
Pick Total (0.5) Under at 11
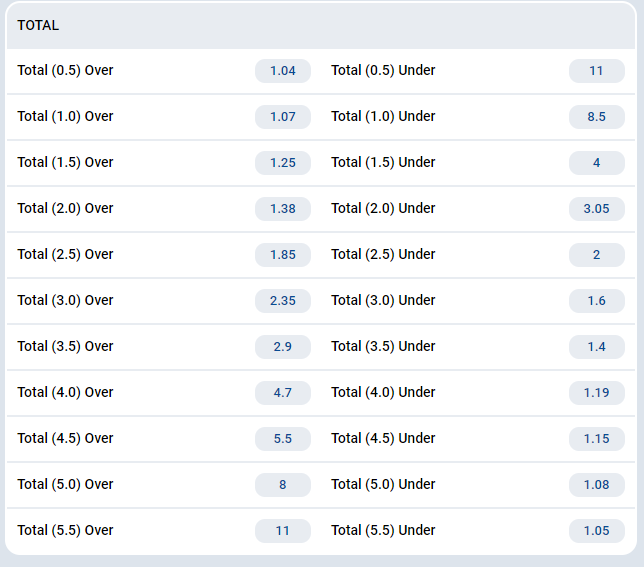click(x=596, y=71)
